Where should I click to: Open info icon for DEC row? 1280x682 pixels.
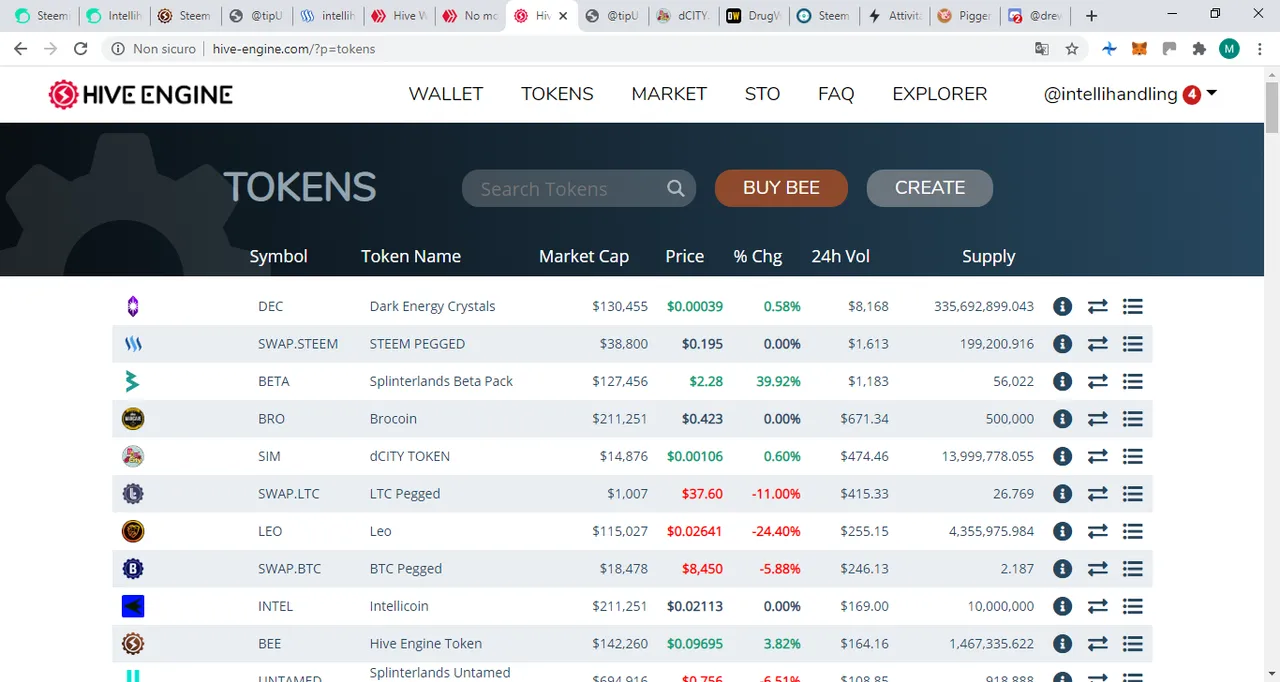point(1062,306)
